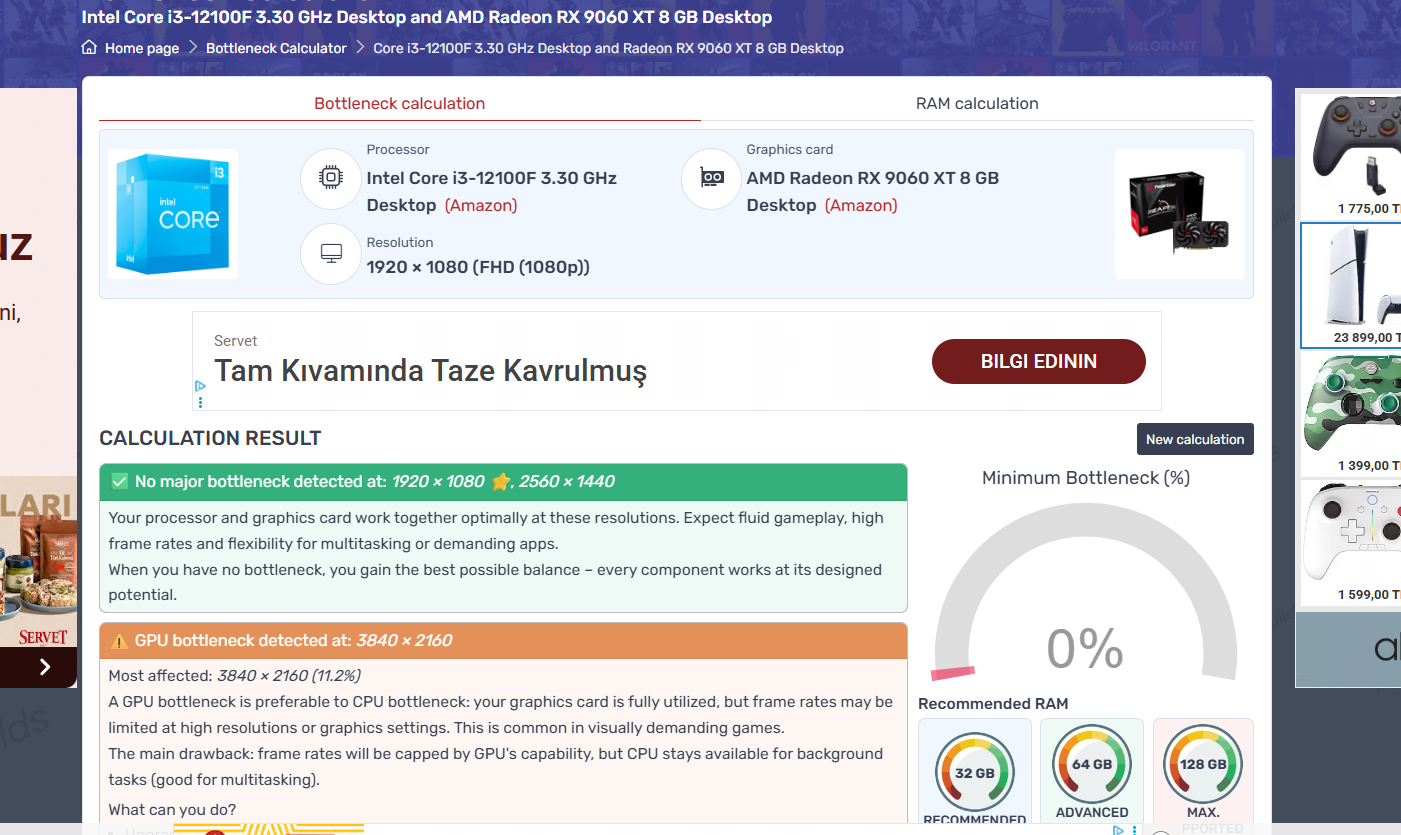
Task: Click the gold star next to 1920 × 1080
Action: [501, 481]
